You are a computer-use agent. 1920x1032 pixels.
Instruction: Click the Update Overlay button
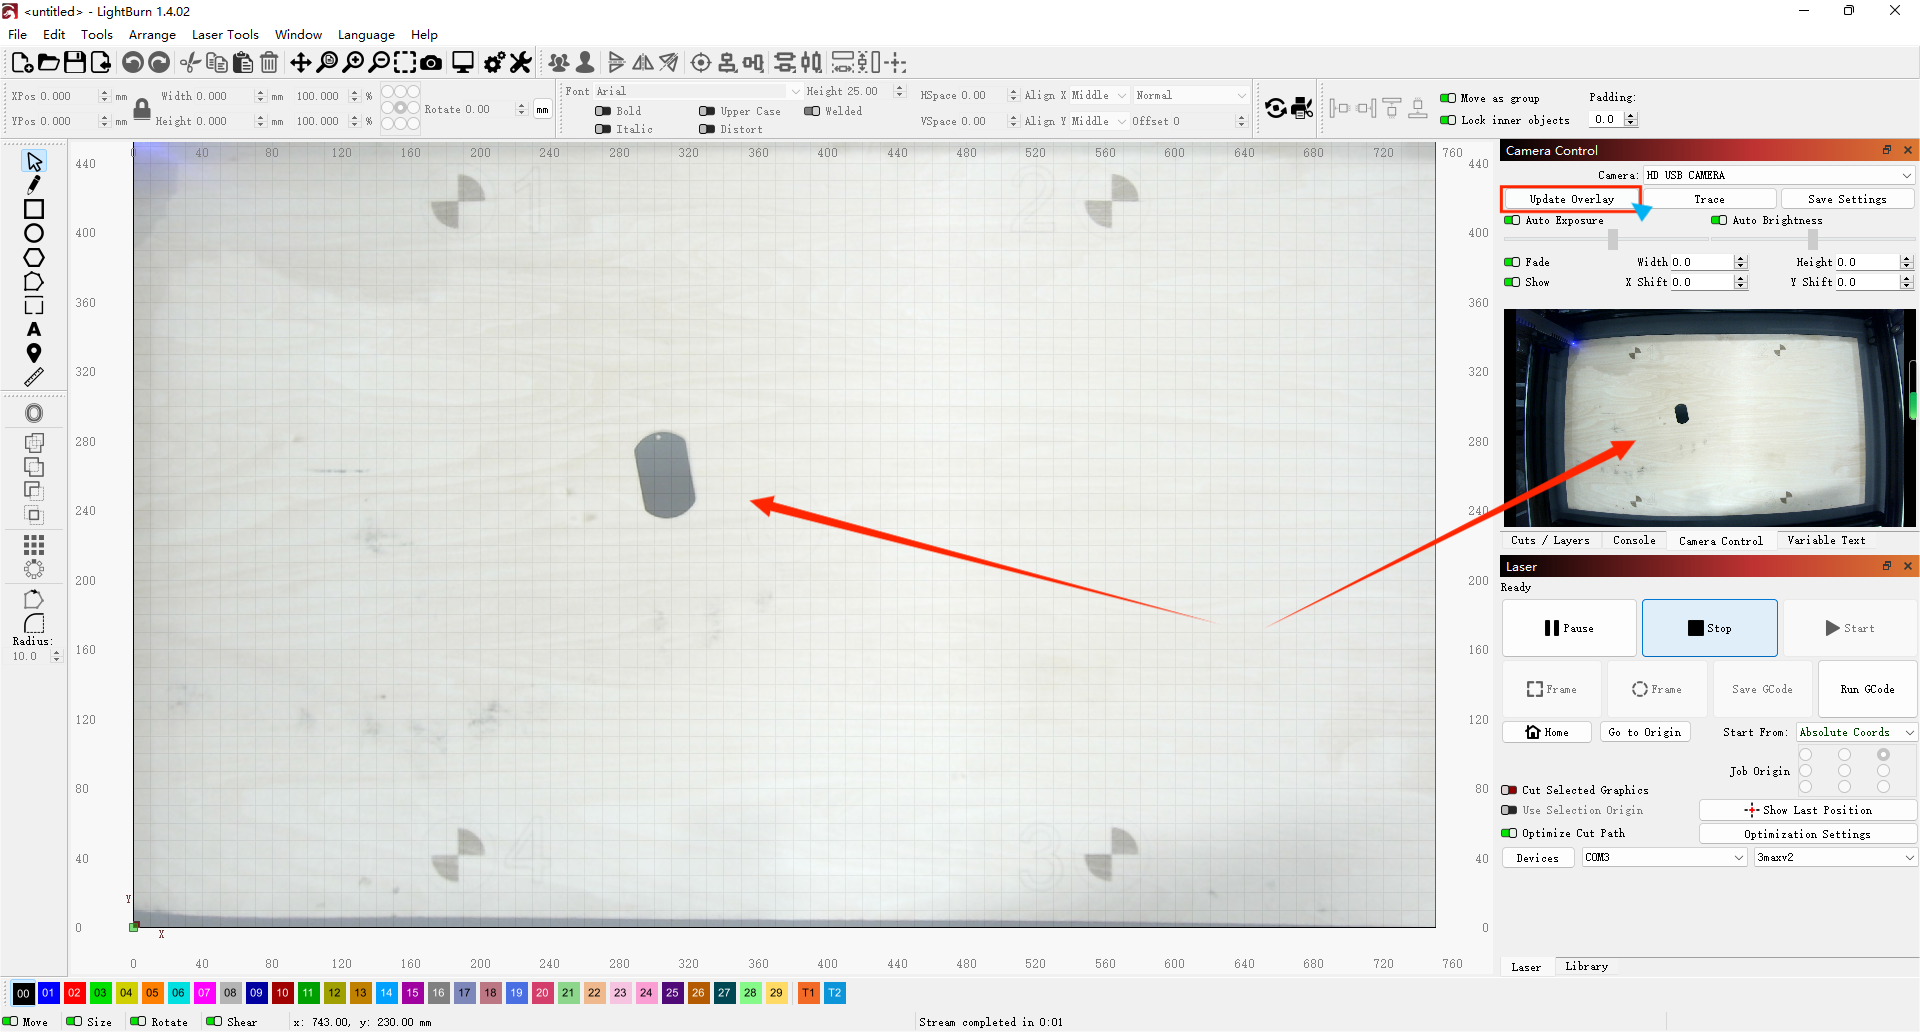click(x=1571, y=199)
